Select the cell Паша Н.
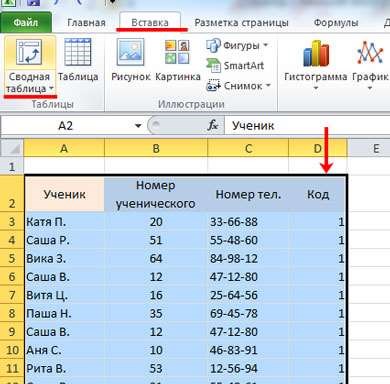Image resolution: width=390 pixels, height=384 pixels. point(65,314)
